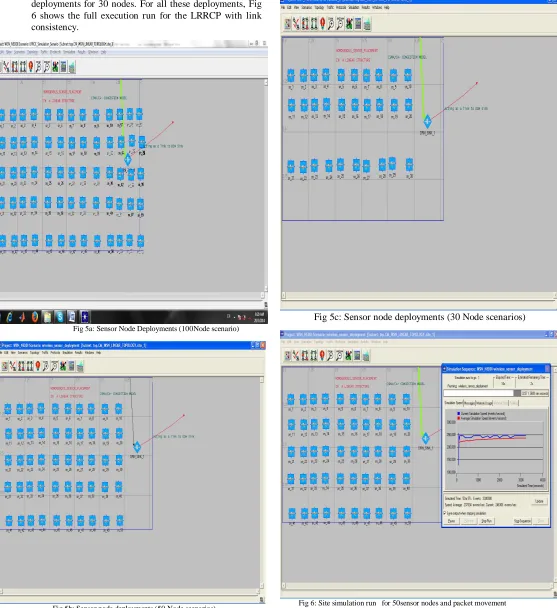This screenshot has height=608, width=557.
Task: Click Stop Run button in simulation dialog
Action: [486, 521]
